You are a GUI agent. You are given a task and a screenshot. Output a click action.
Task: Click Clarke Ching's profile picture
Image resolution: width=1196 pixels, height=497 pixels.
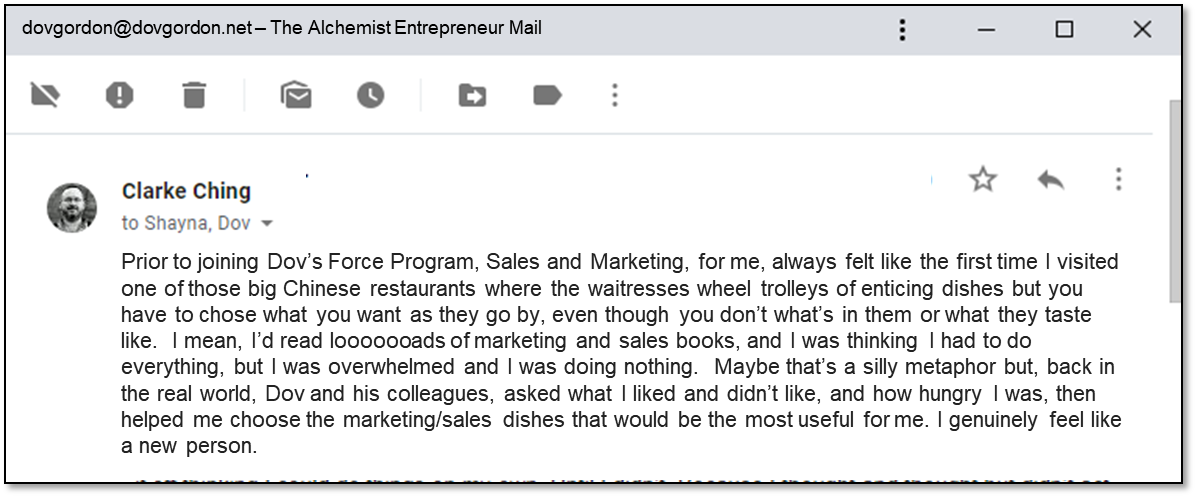pos(72,207)
